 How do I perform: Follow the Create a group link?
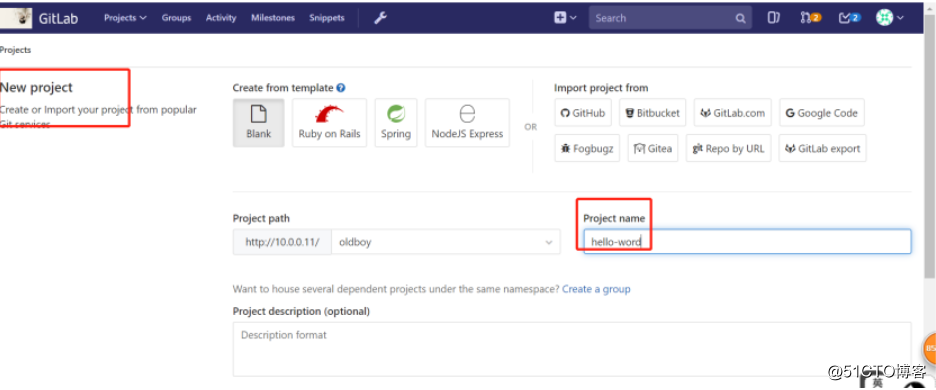[x=596, y=289]
